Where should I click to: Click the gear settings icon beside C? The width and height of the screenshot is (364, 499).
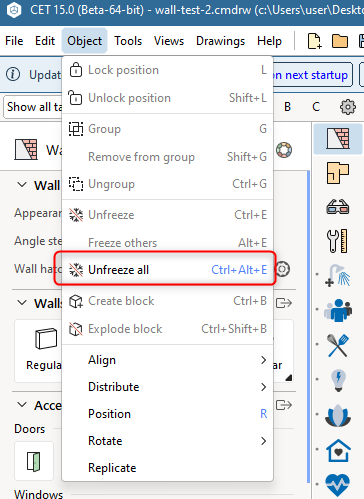pos(348,107)
